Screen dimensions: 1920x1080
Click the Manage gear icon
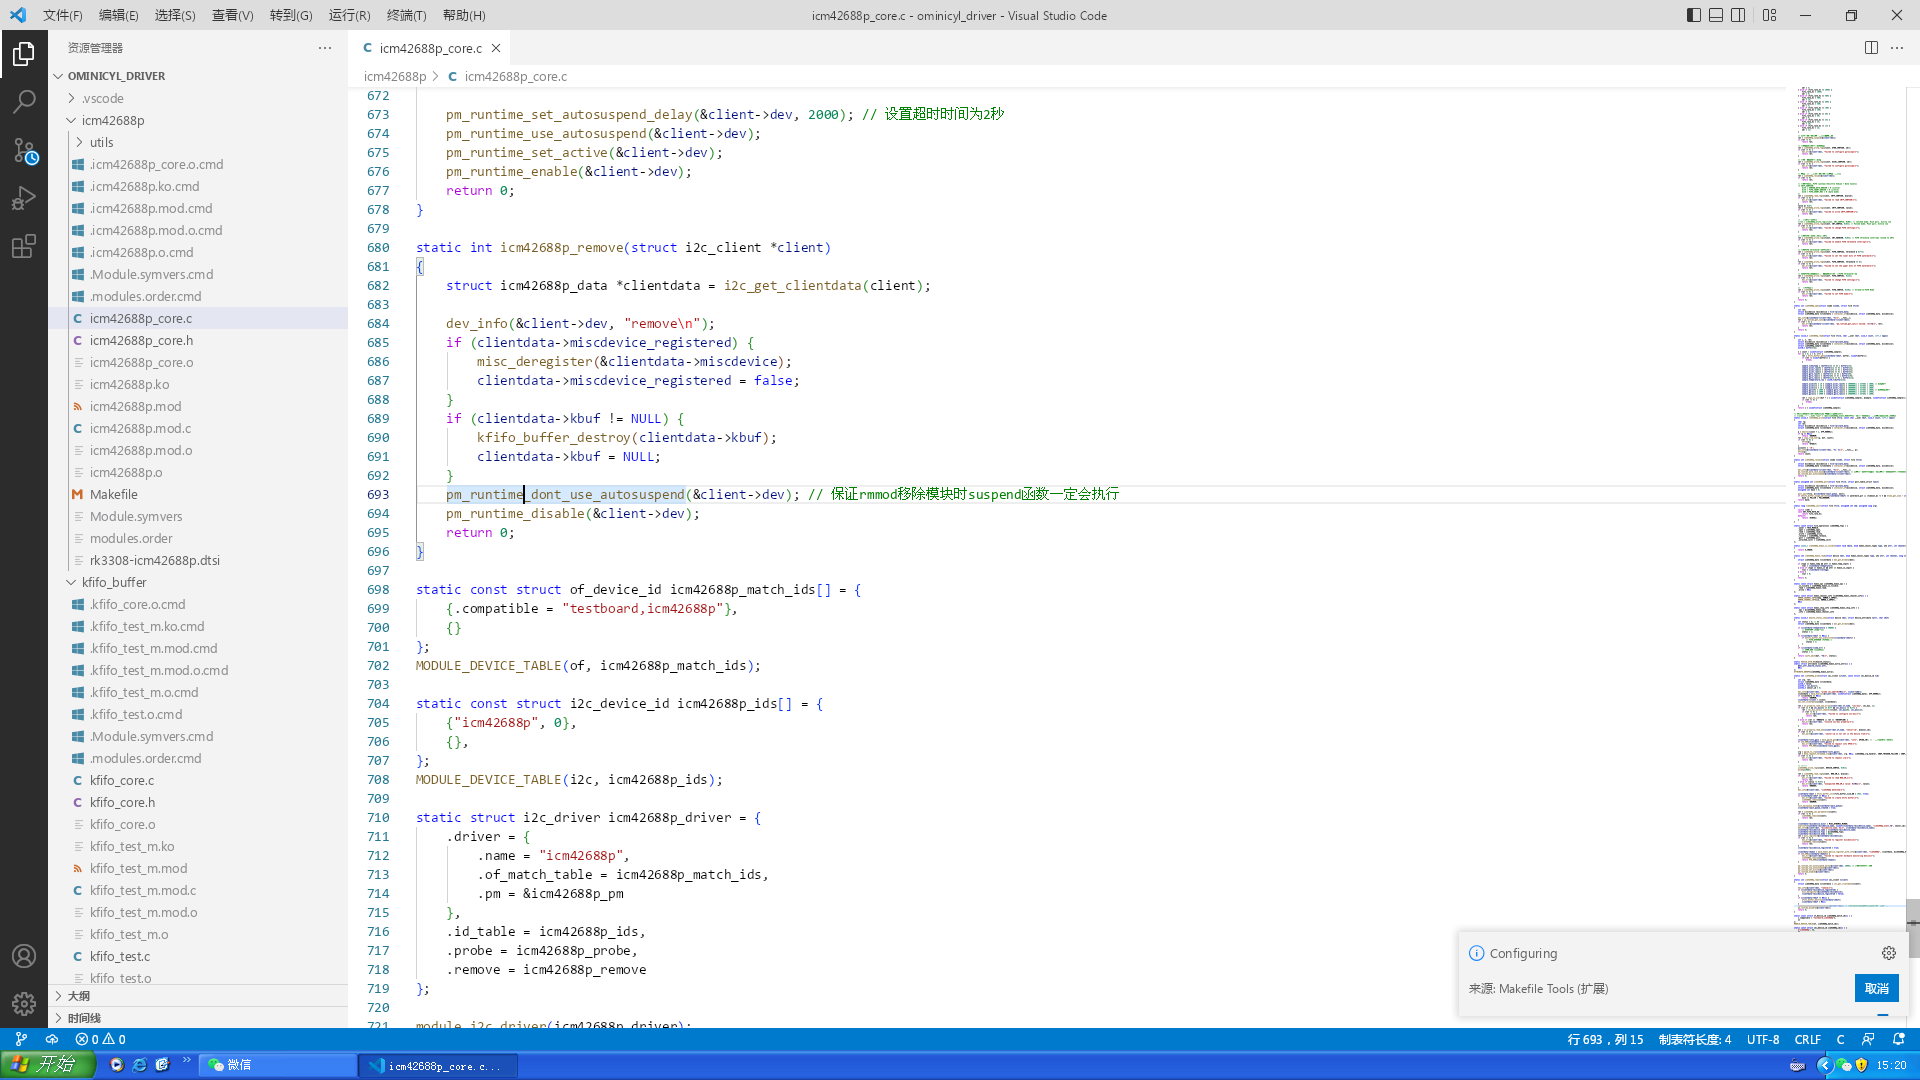24,1003
